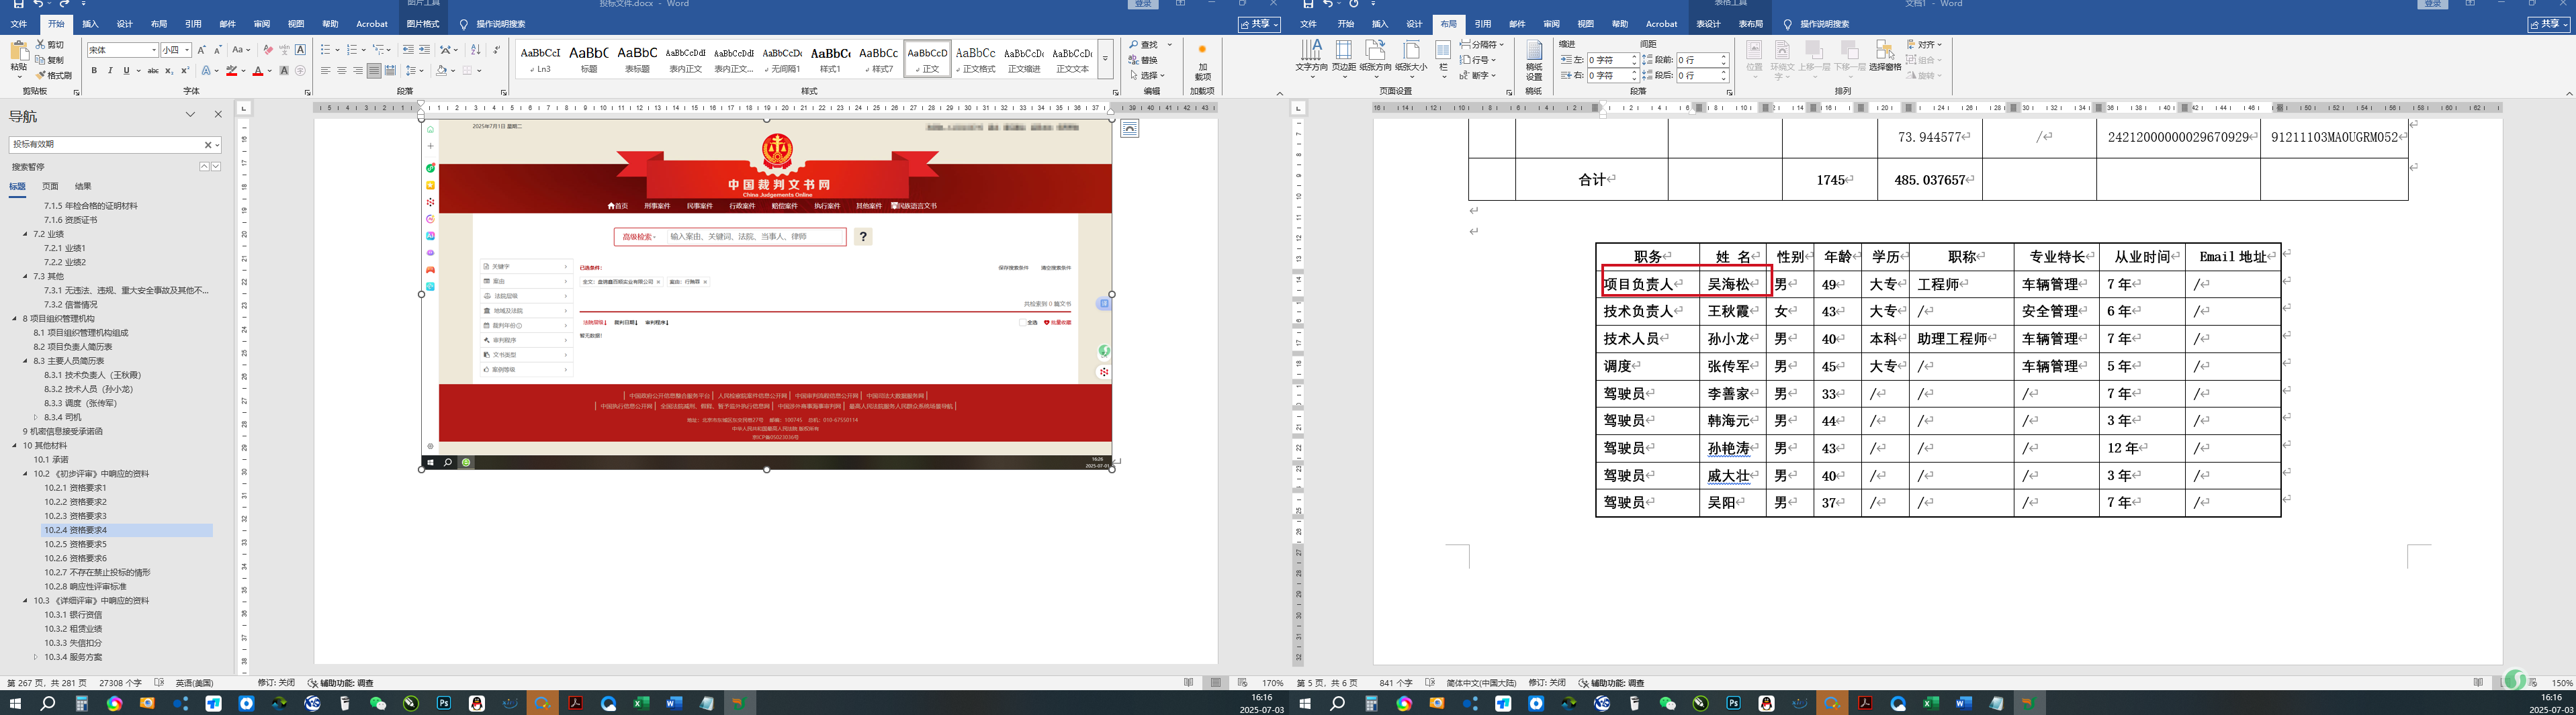Click the Grow Font icon
The height and width of the screenshot is (715, 2576).
coord(201,50)
